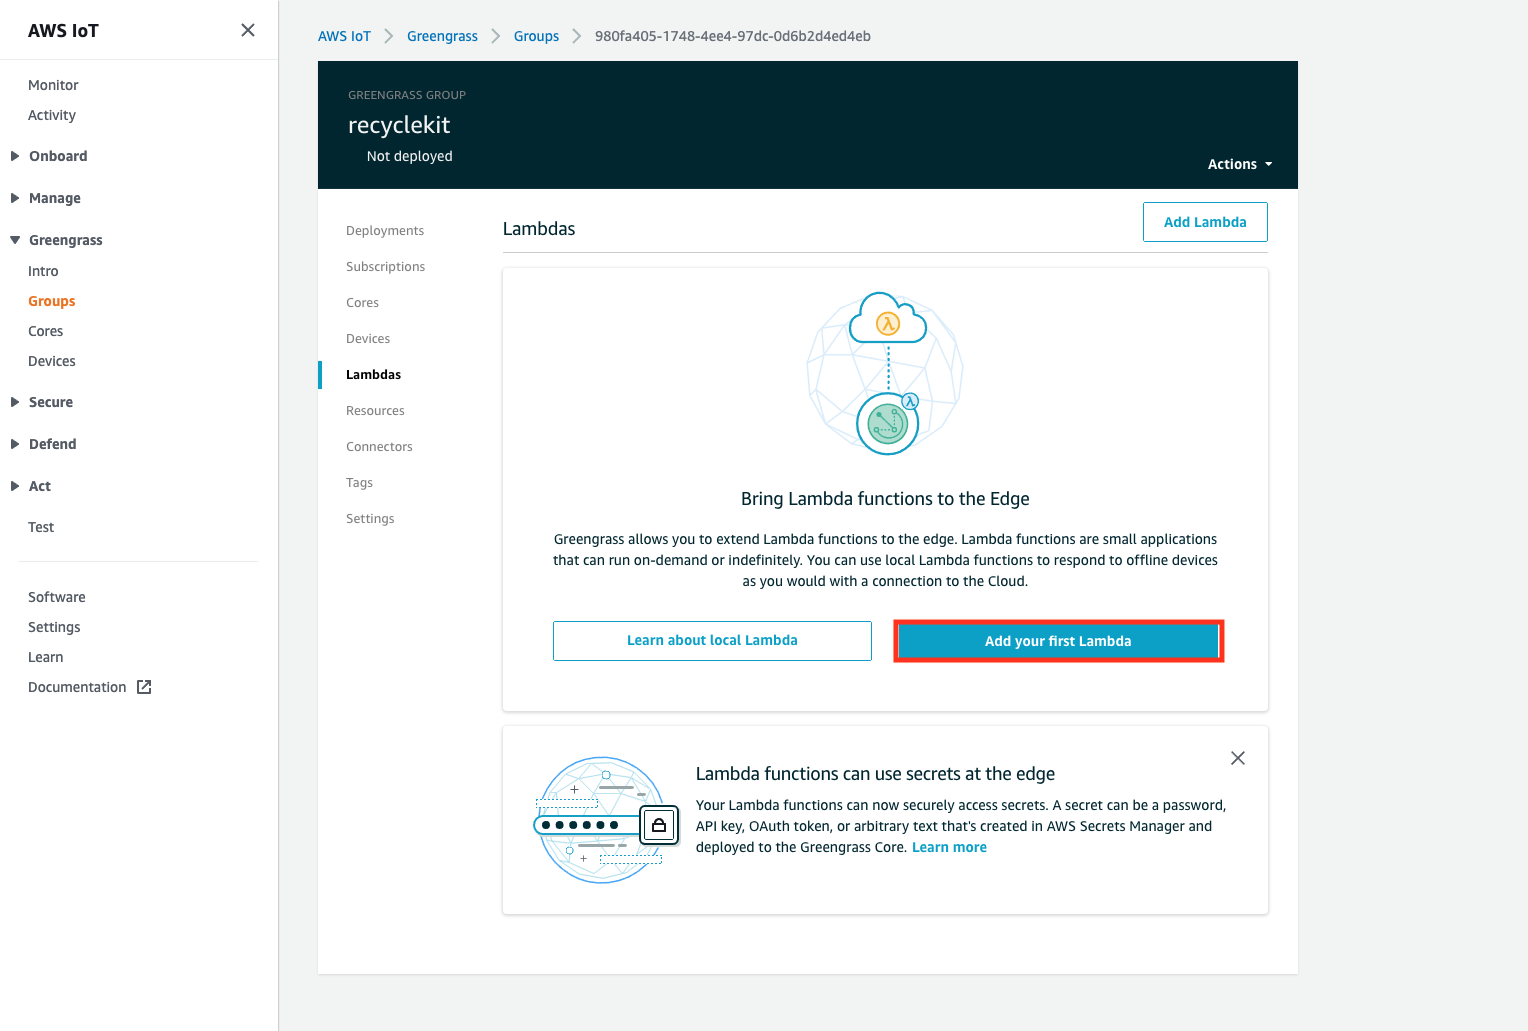
Task: Switch to the group Cores tab
Action: point(363,303)
